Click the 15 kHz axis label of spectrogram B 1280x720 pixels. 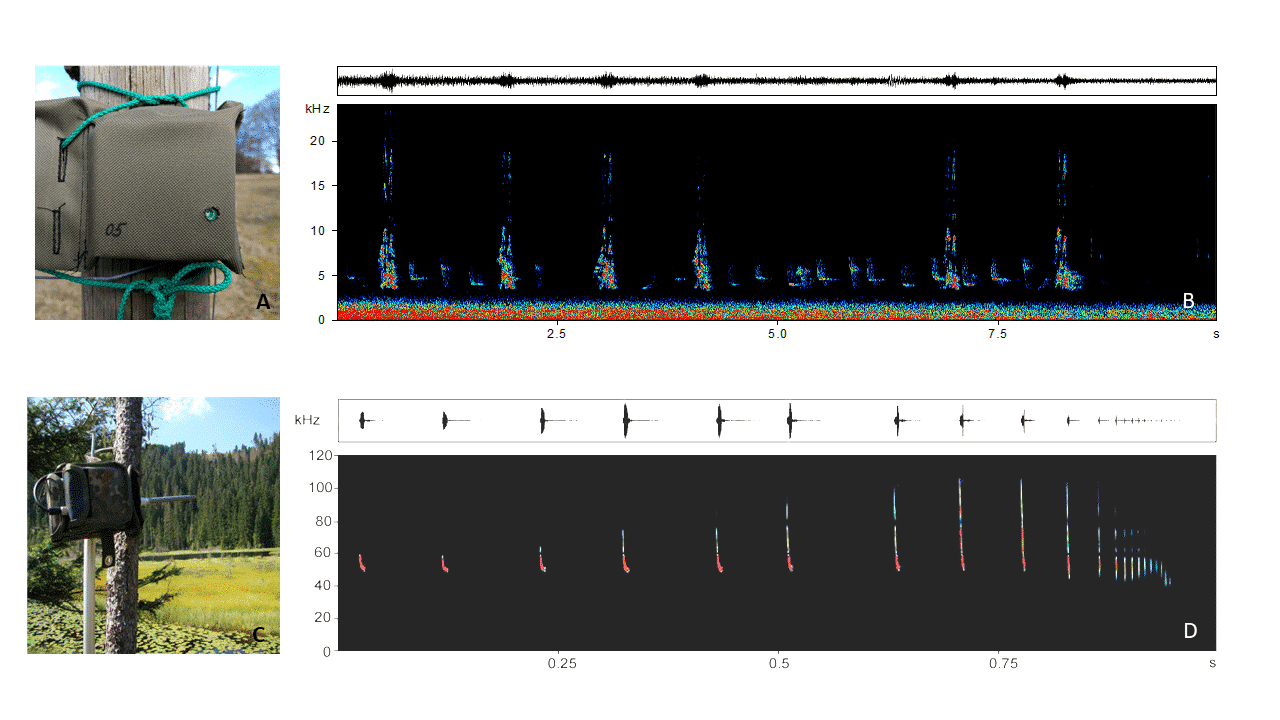pyautogui.click(x=319, y=186)
